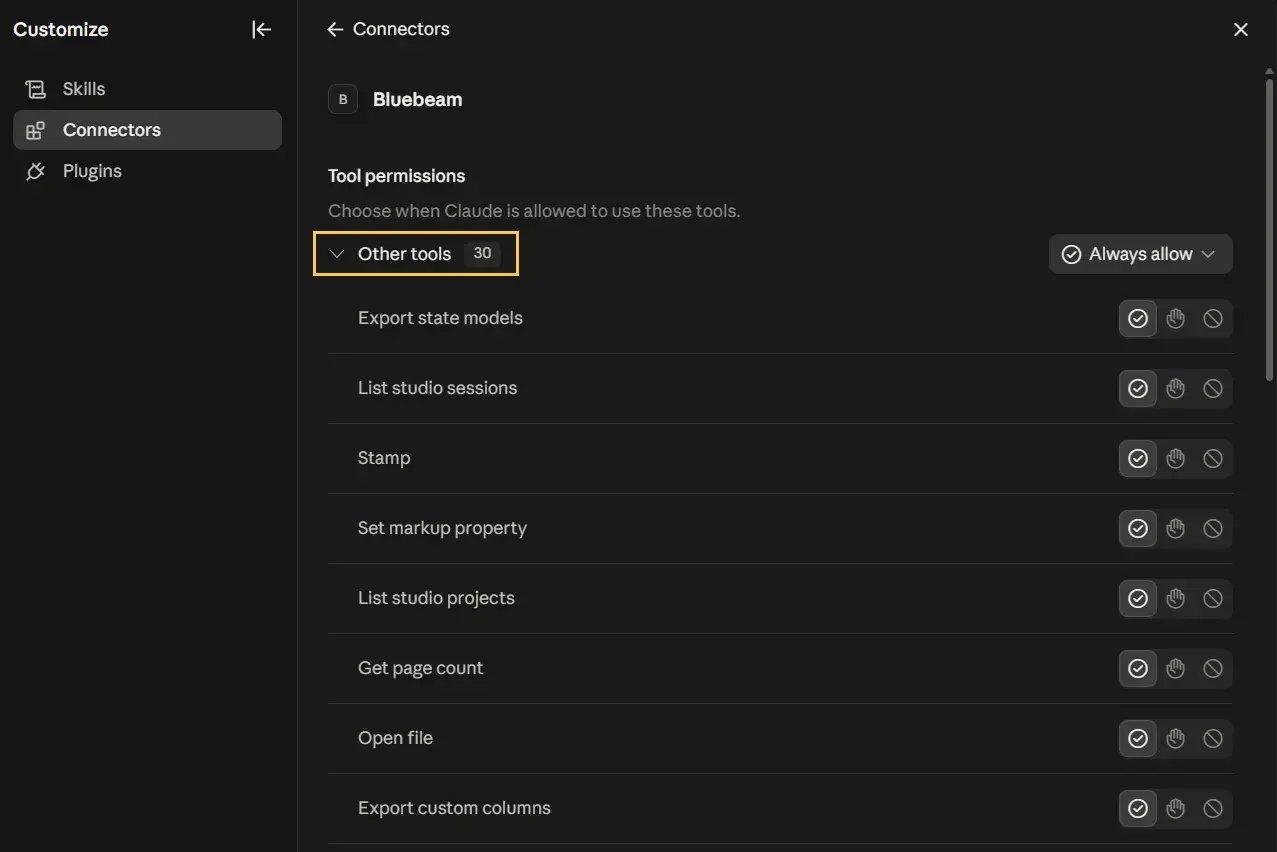Click the Set markup property label
The width and height of the screenshot is (1277, 852).
pos(442,528)
